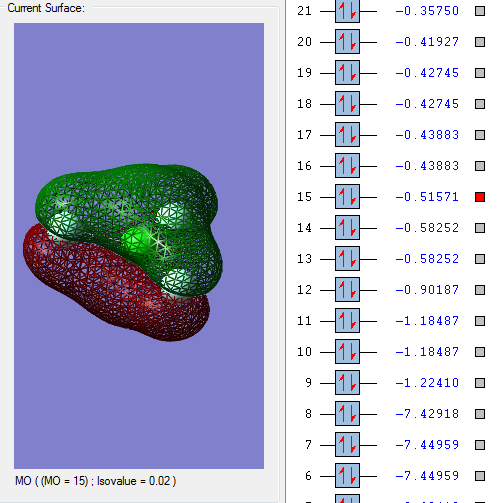Click the occupancy box for orbital 18

point(347,104)
